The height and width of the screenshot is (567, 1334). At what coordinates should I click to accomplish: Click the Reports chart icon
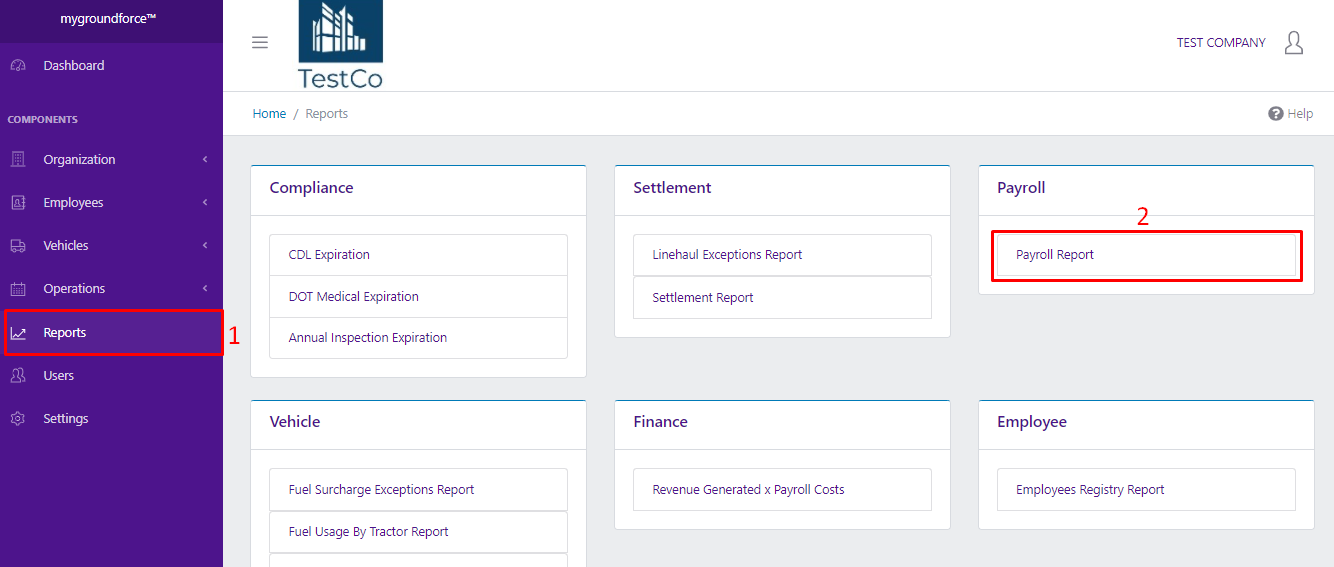click(x=18, y=333)
